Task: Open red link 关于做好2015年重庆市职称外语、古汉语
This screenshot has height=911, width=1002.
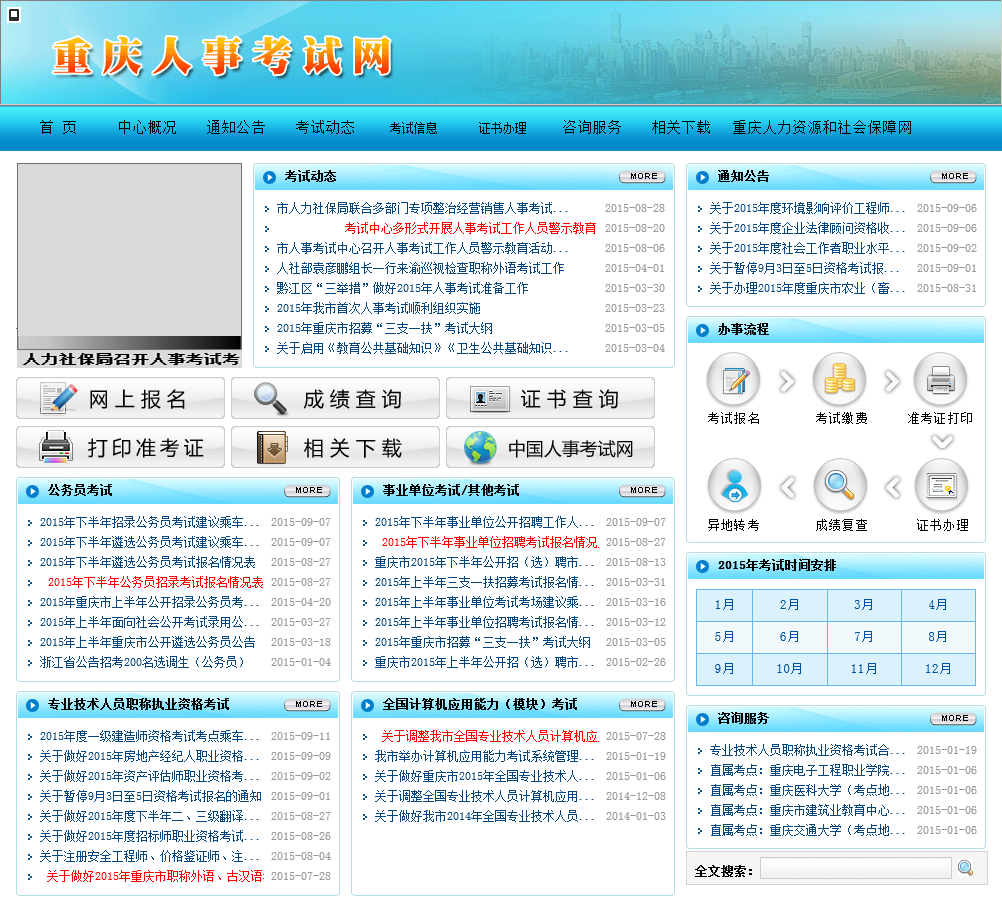Action: [155, 876]
